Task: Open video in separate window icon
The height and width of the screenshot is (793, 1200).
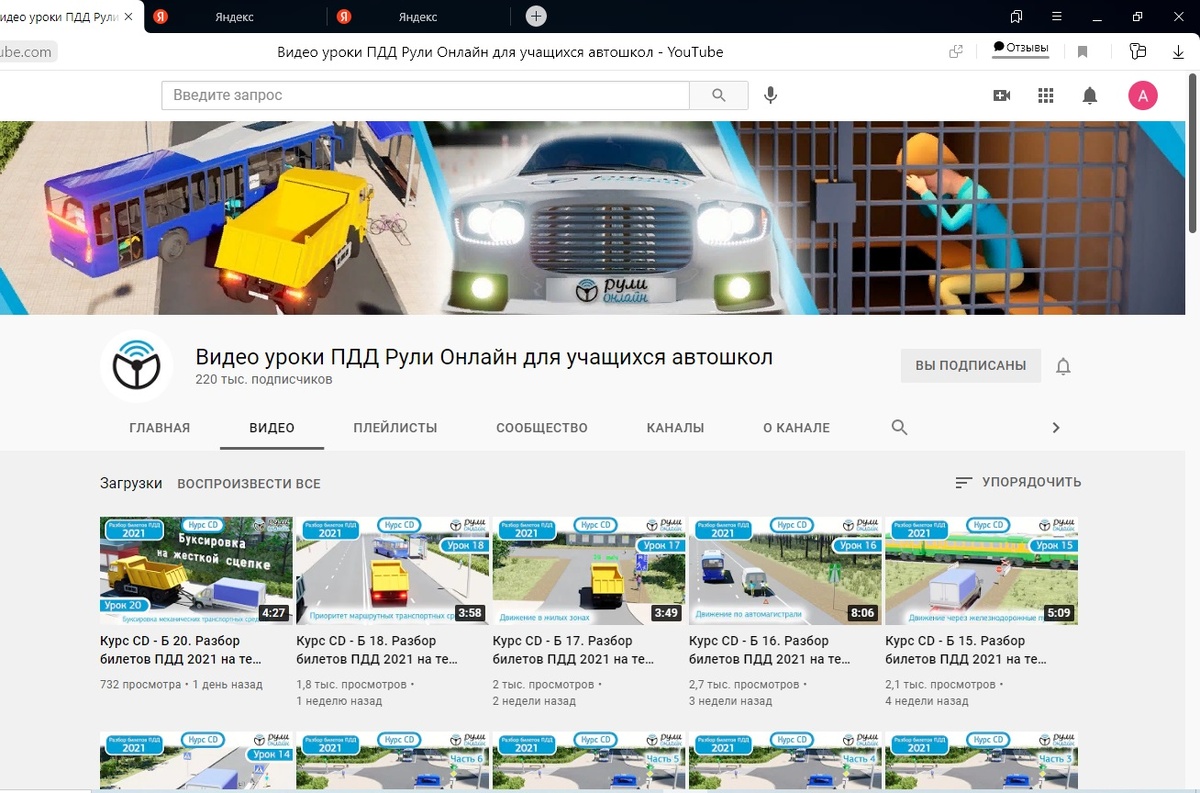Action: 956,52
